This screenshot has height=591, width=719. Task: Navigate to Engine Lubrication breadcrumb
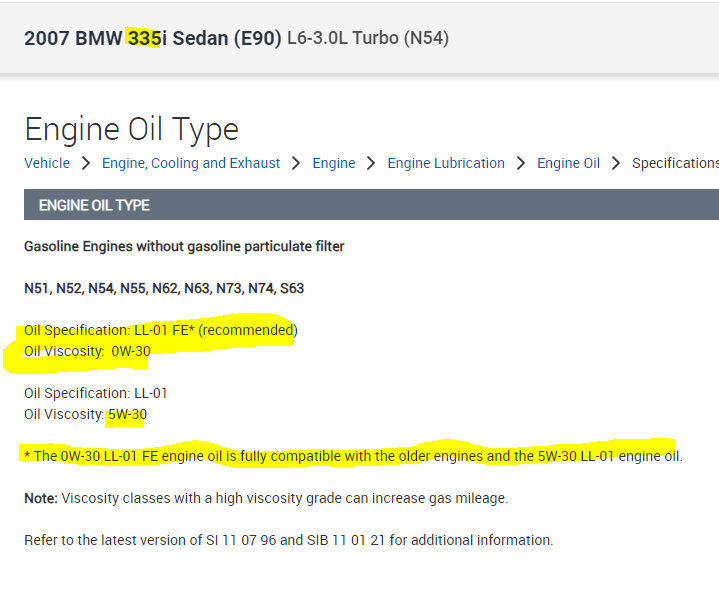pos(446,163)
